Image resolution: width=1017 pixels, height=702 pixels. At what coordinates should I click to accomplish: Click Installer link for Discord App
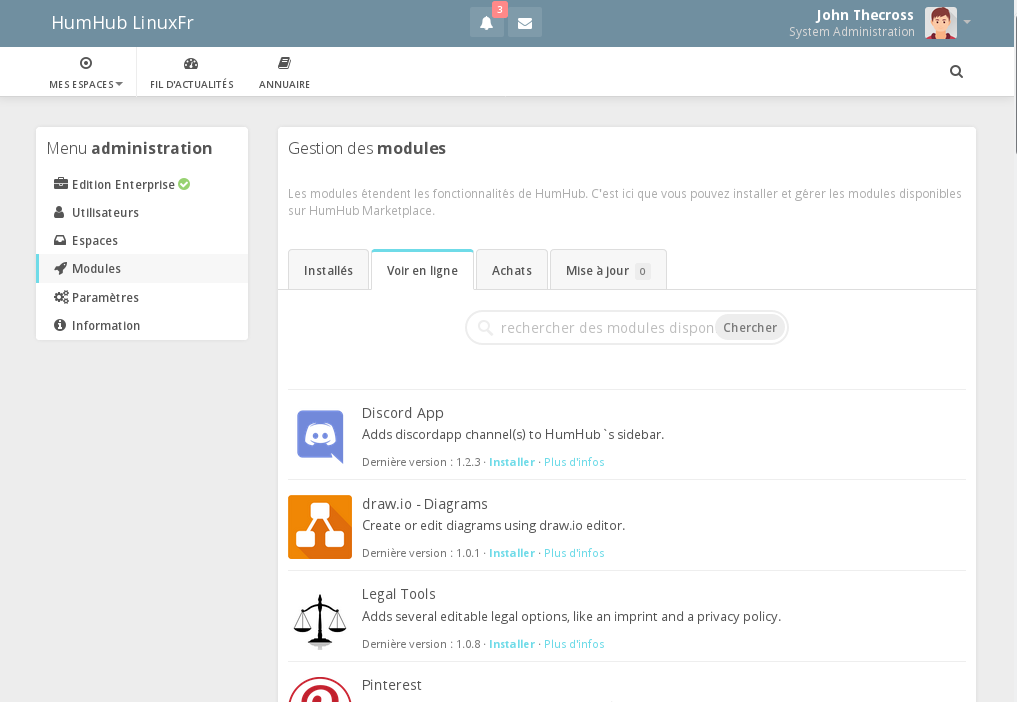[x=512, y=462]
